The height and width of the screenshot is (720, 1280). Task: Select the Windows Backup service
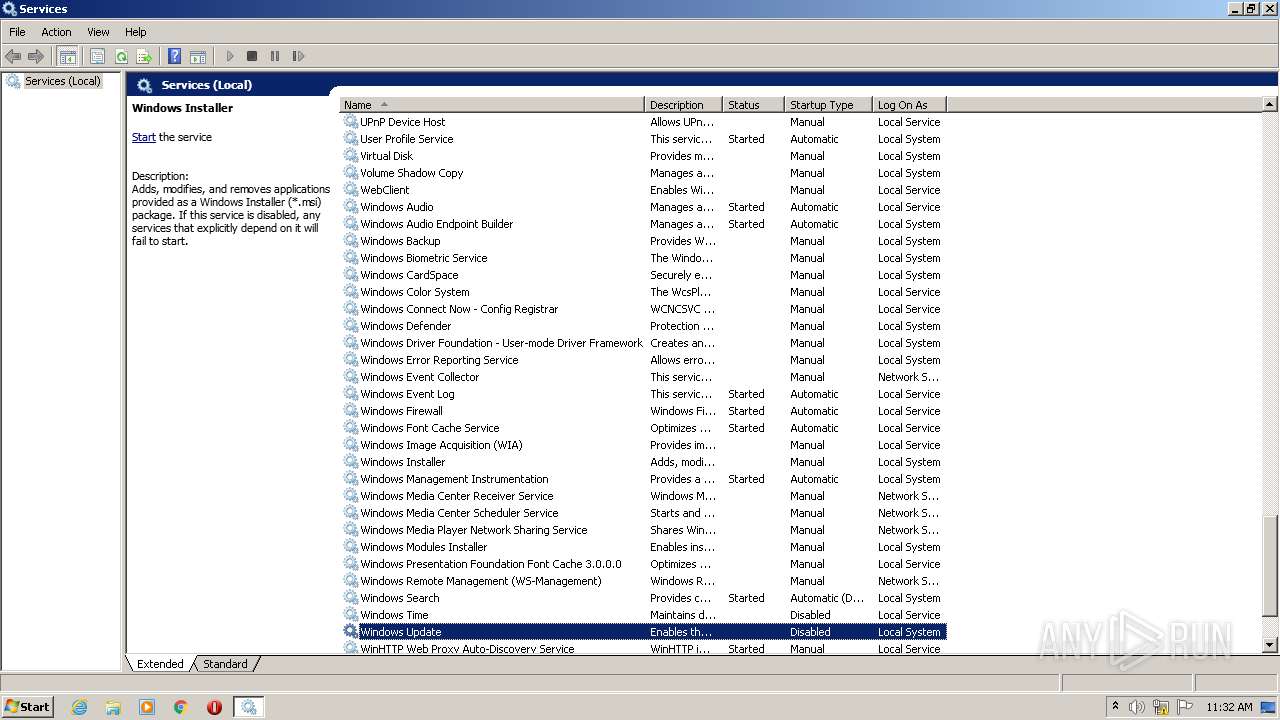tap(643, 241)
